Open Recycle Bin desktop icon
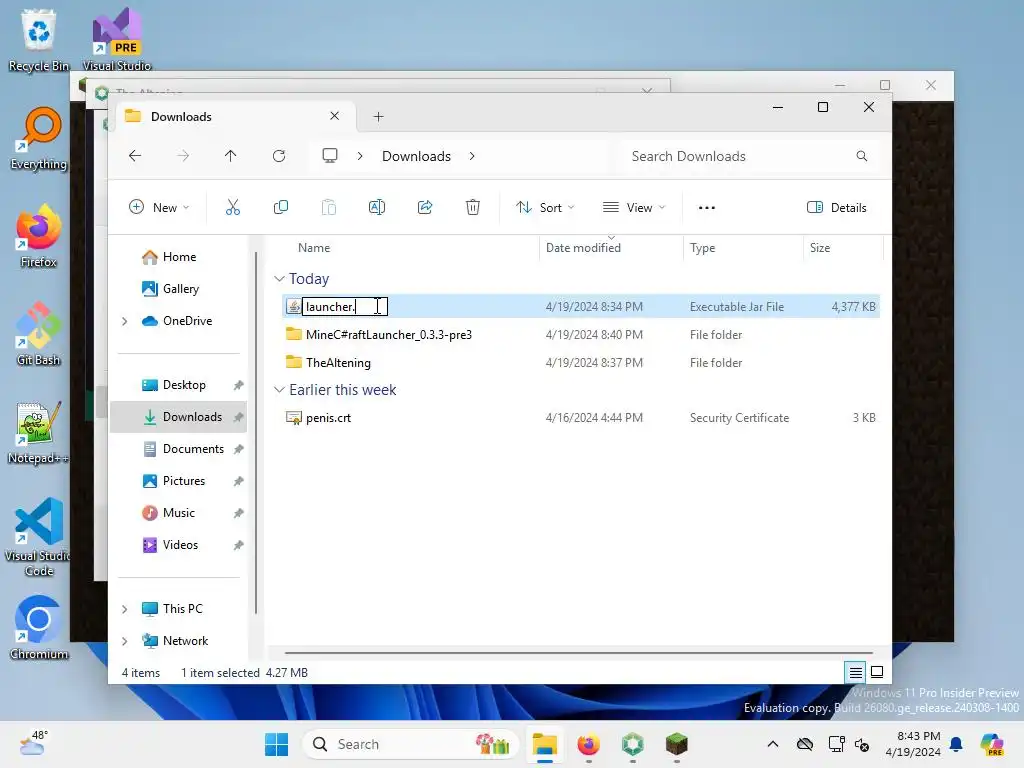Image resolution: width=1024 pixels, height=768 pixels. pos(39,39)
